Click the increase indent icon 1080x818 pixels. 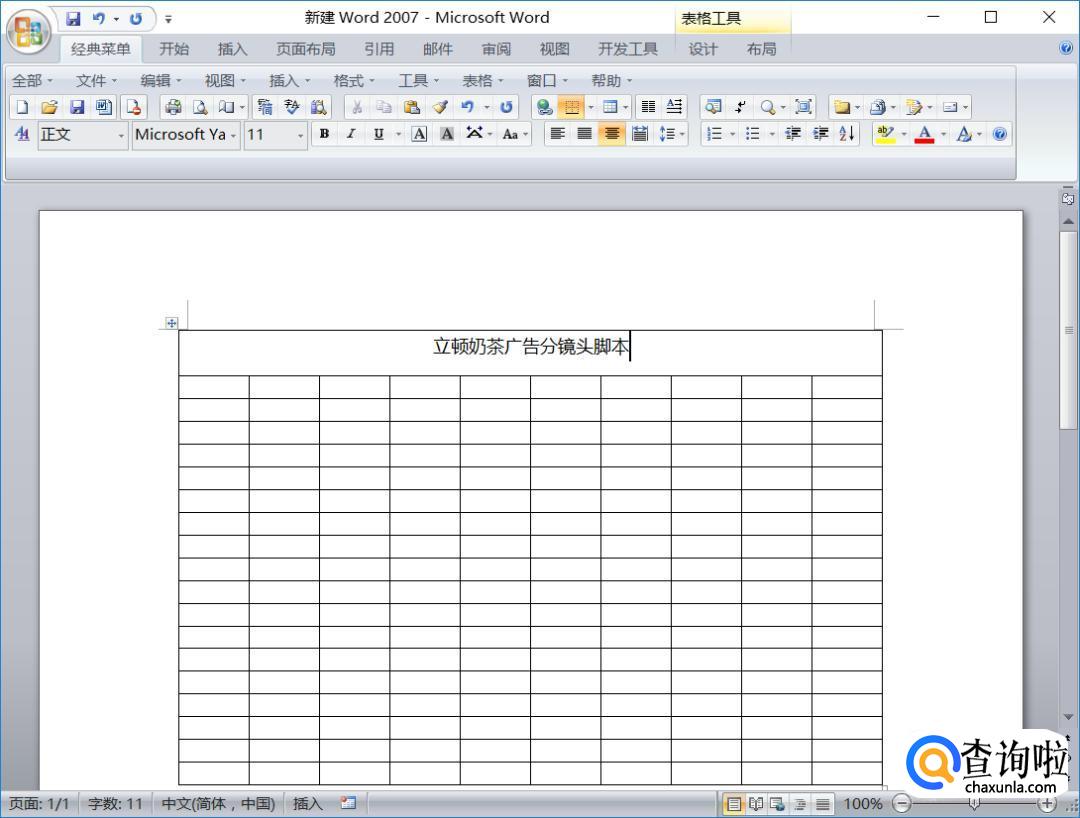tap(820, 134)
